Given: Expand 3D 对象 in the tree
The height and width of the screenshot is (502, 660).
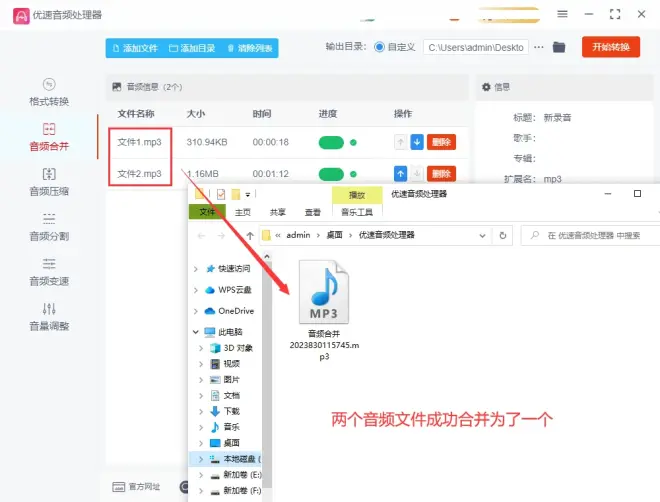Looking at the screenshot, I should (201, 348).
